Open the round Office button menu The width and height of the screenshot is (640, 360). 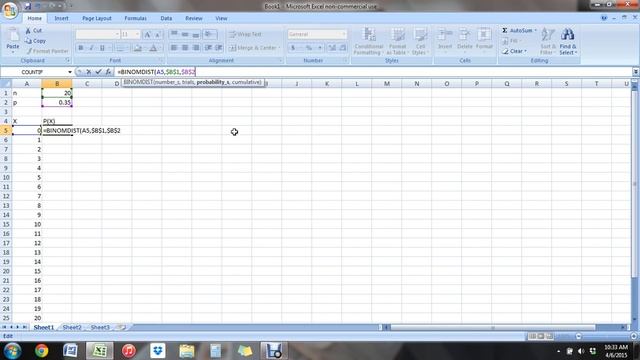click(x=9, y=10)
